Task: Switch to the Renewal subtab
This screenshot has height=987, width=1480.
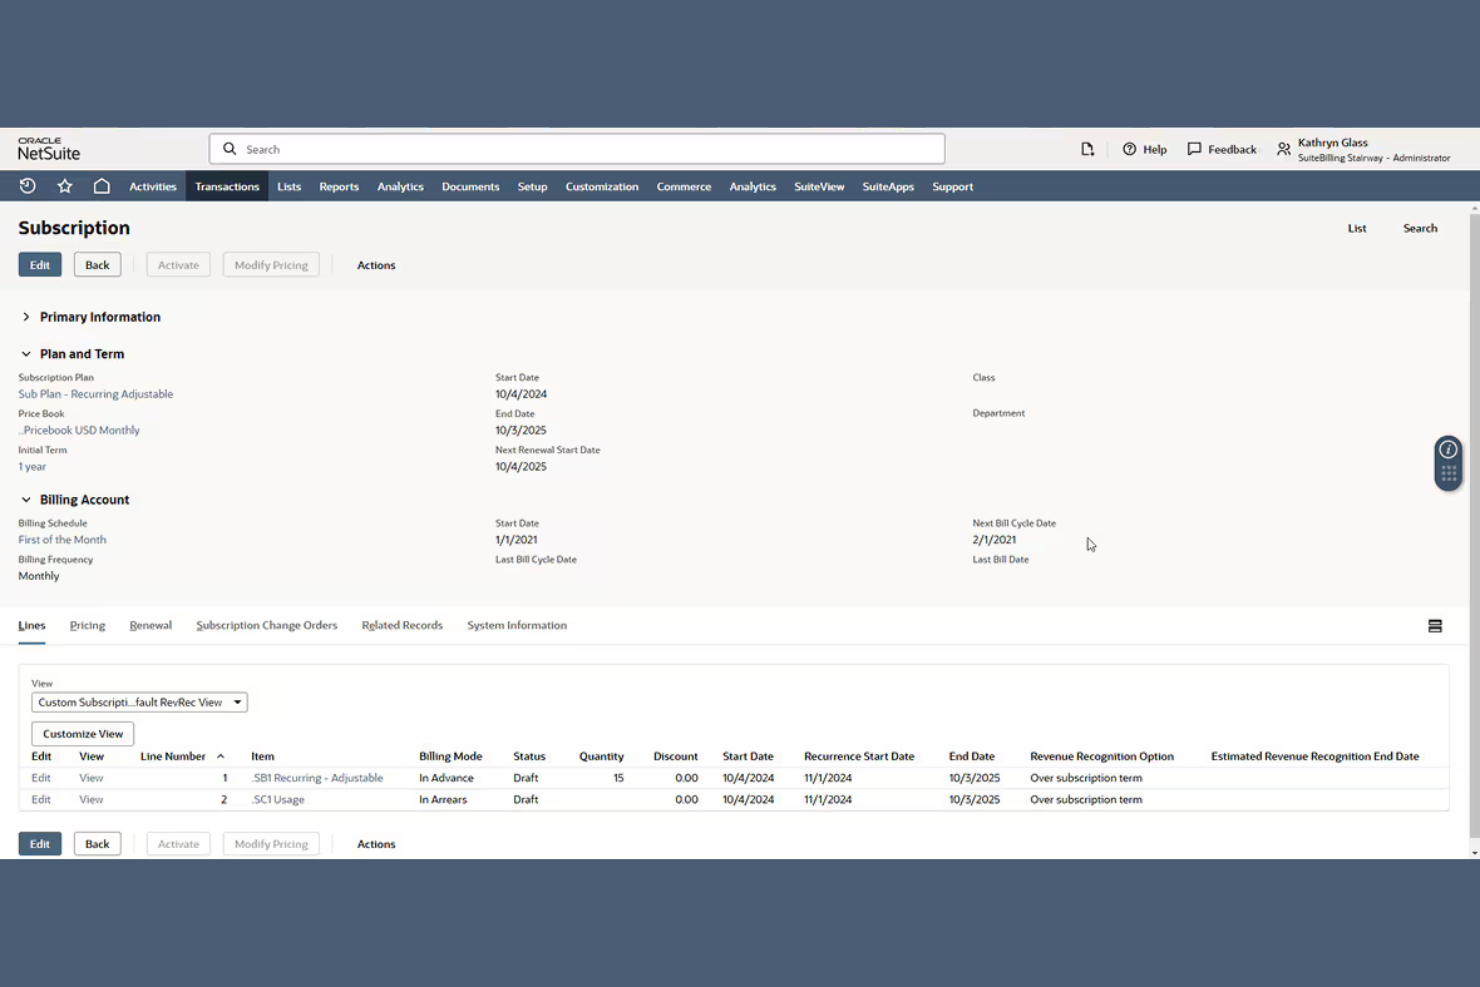Action: click(150, 625)
